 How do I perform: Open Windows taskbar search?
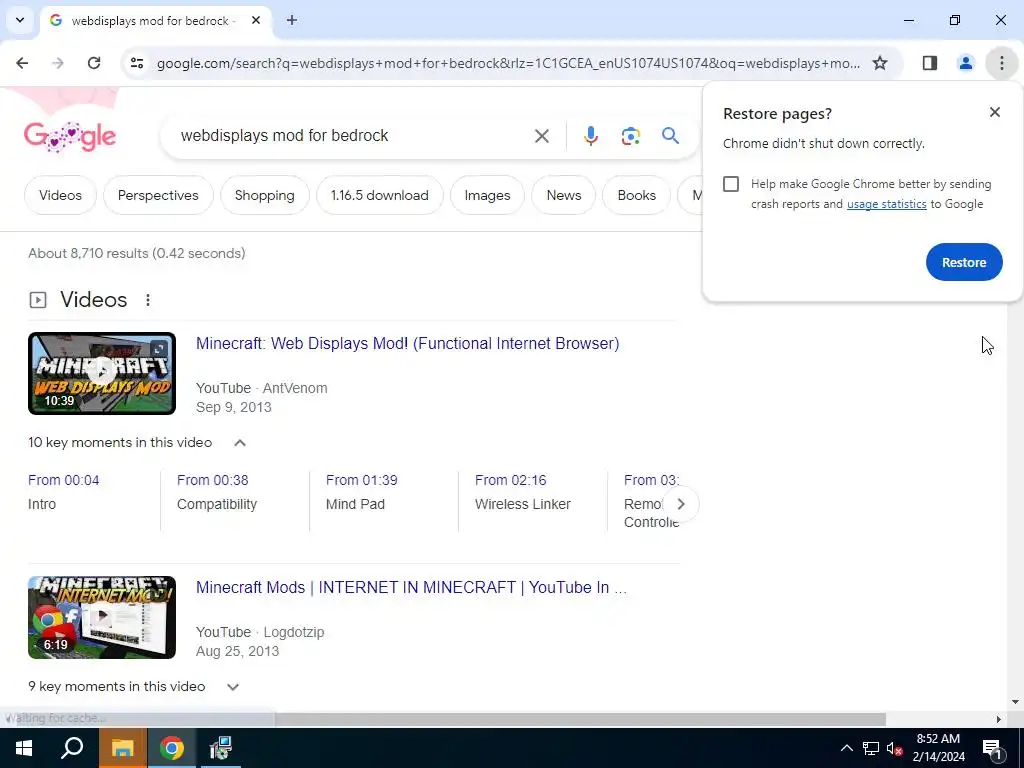coord(72,748)
